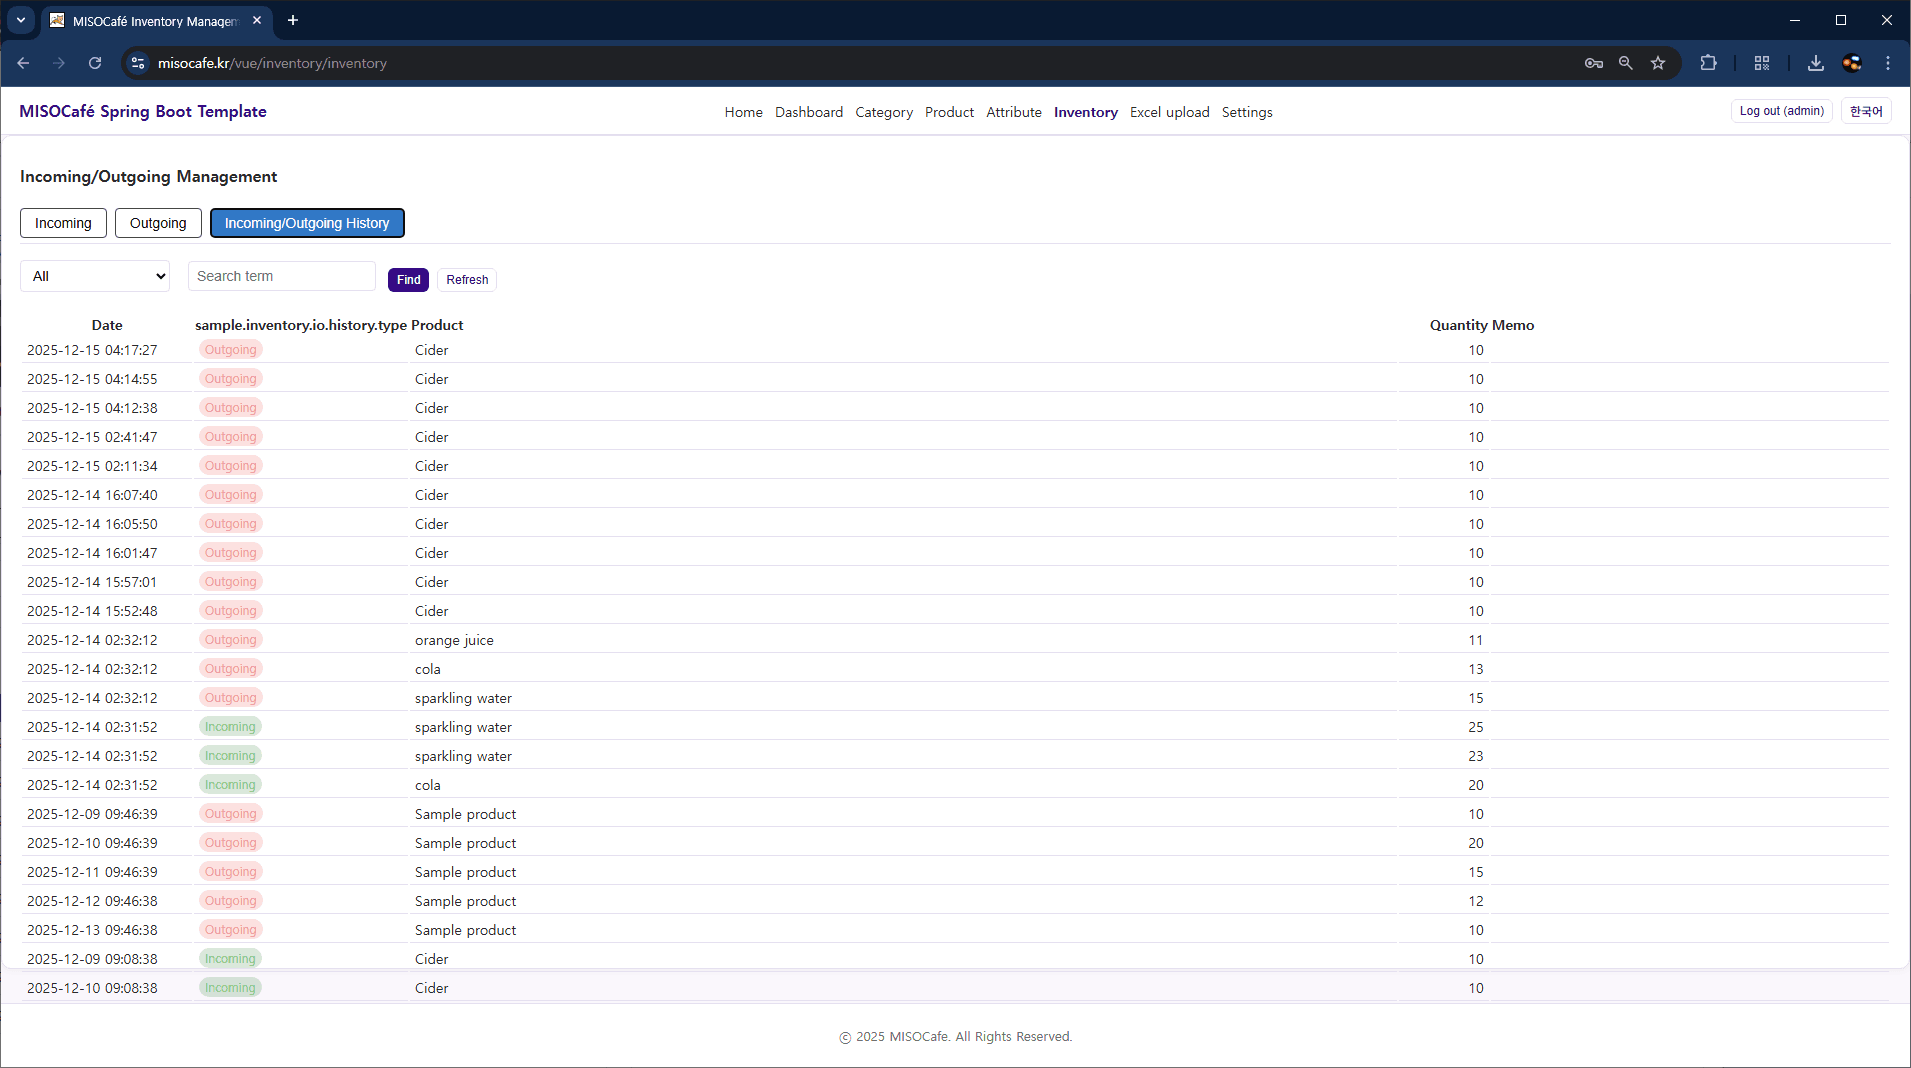Click the browser profile avatar

pos(1853,62)
